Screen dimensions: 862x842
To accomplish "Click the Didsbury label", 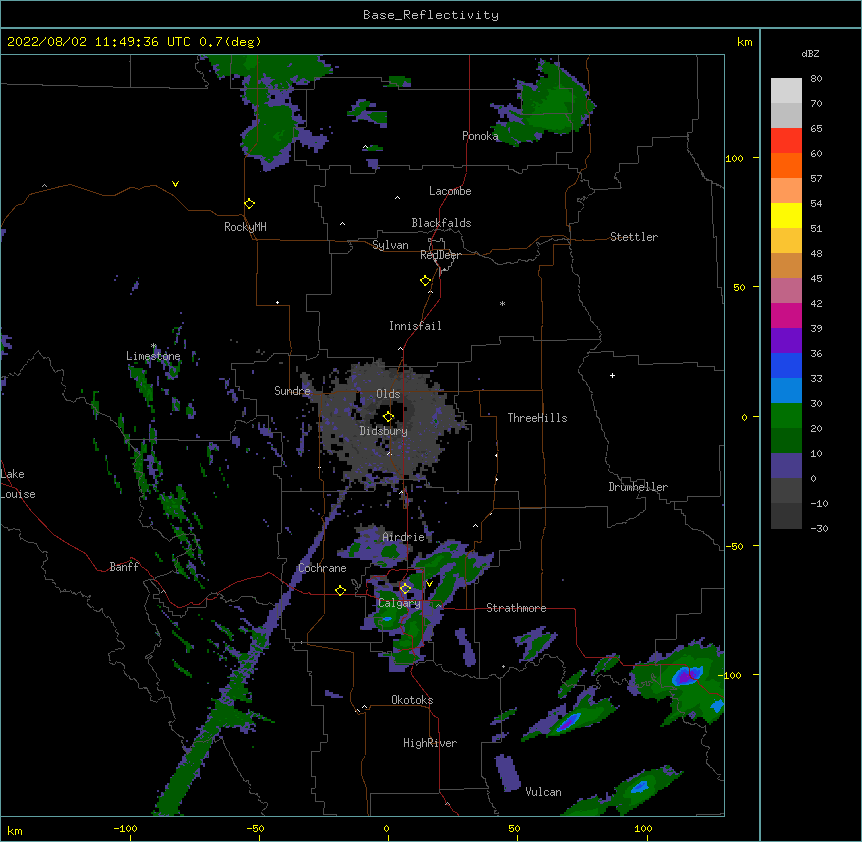I will pyautogui.click(x=384, y=431).
